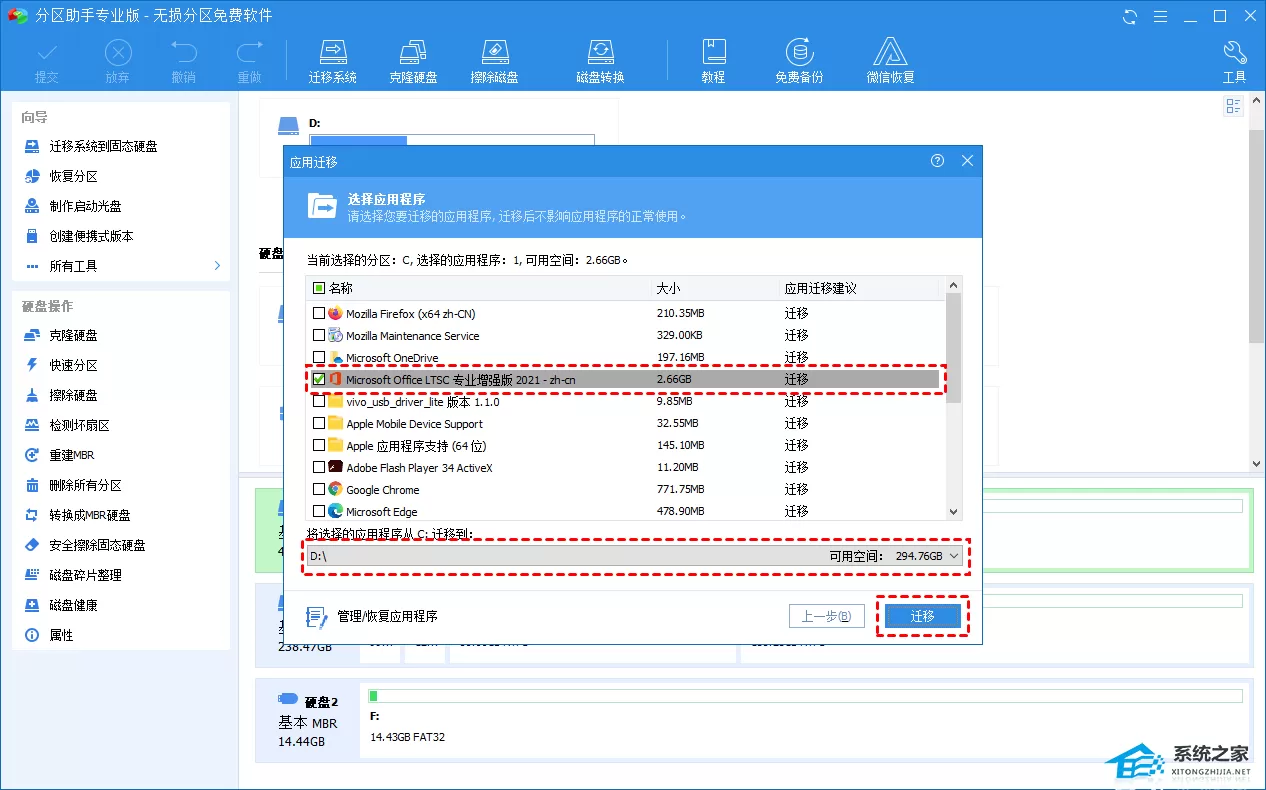Click the application list scroll-down arrow
This screenshot has width=1266, height=790.
[x=953, y=511]
